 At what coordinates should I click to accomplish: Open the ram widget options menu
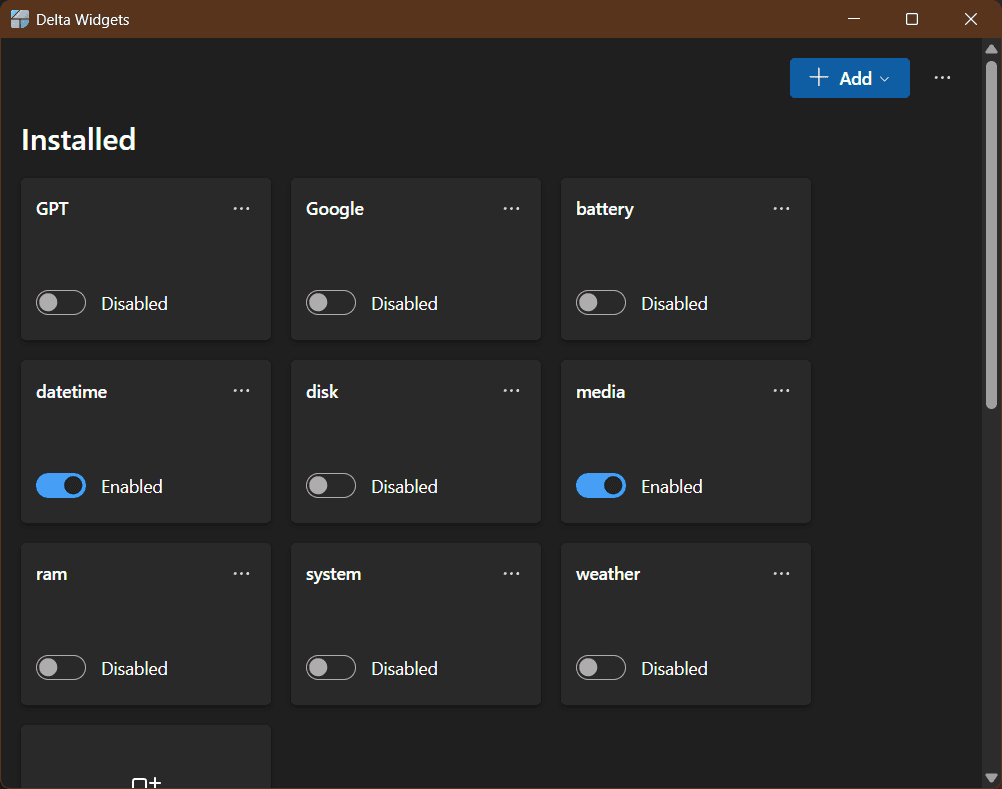pyautogui.click(x=241, y=573)
